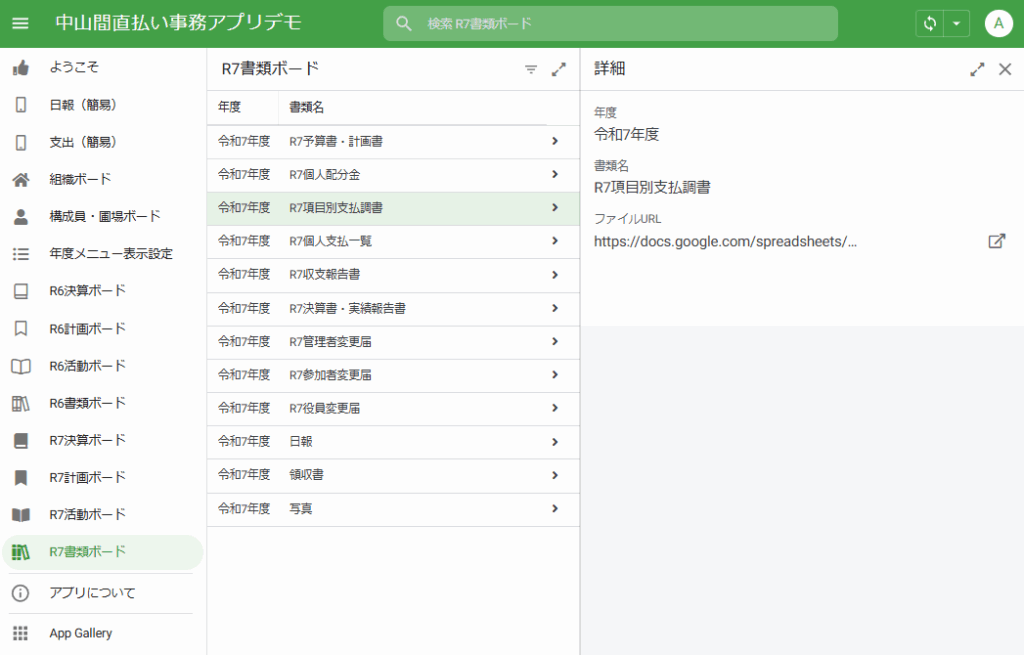Expand the 詳細 panel to fullscreen
The width and height of the screenshot is (1024, 655).
(x=977, y=69)
